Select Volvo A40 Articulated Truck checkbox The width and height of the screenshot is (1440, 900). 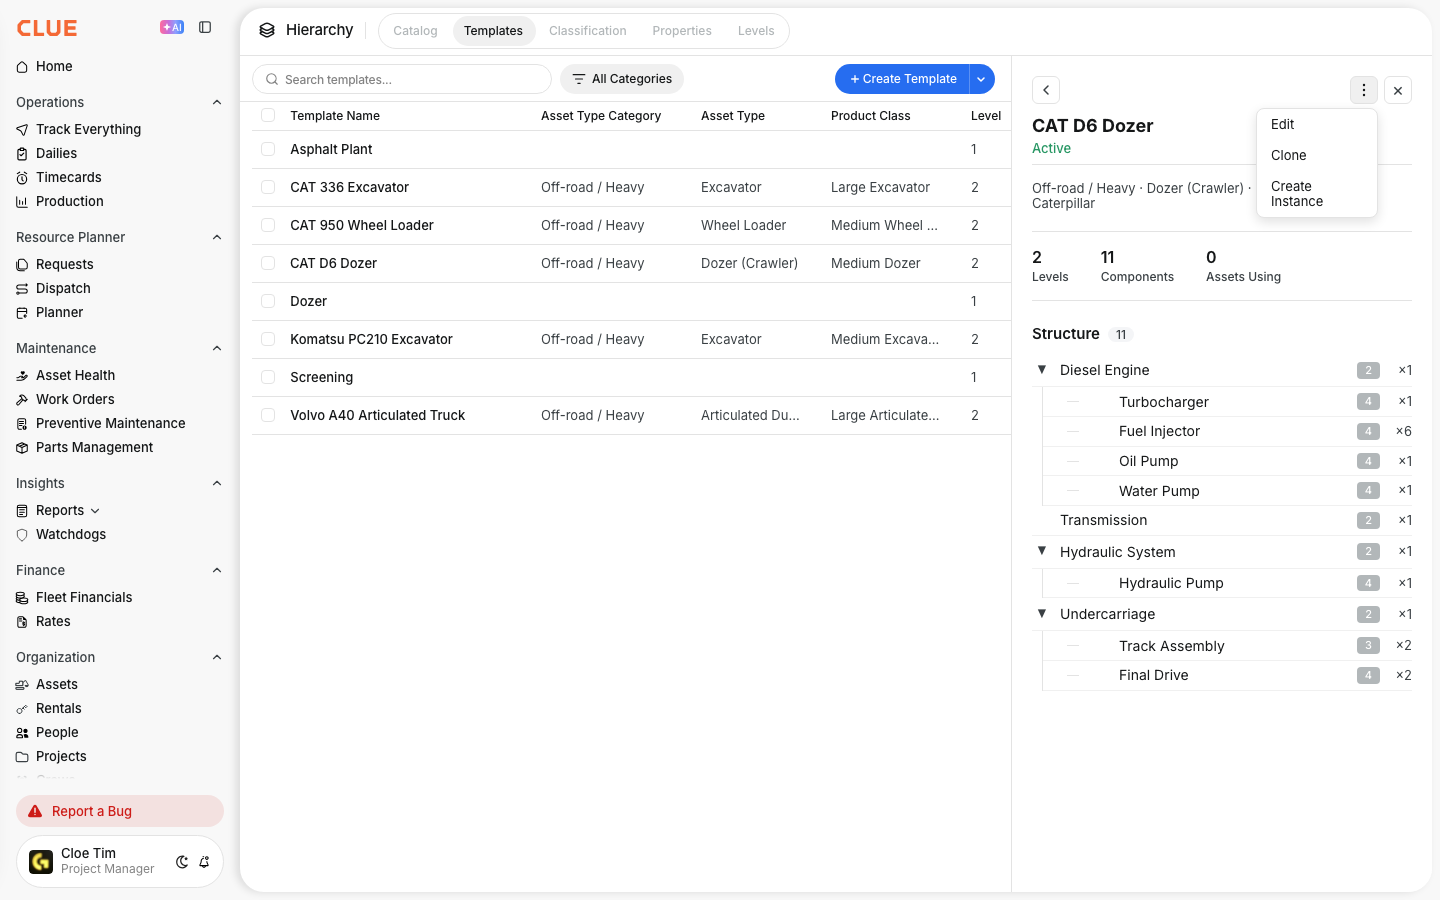tap(268, 415)
